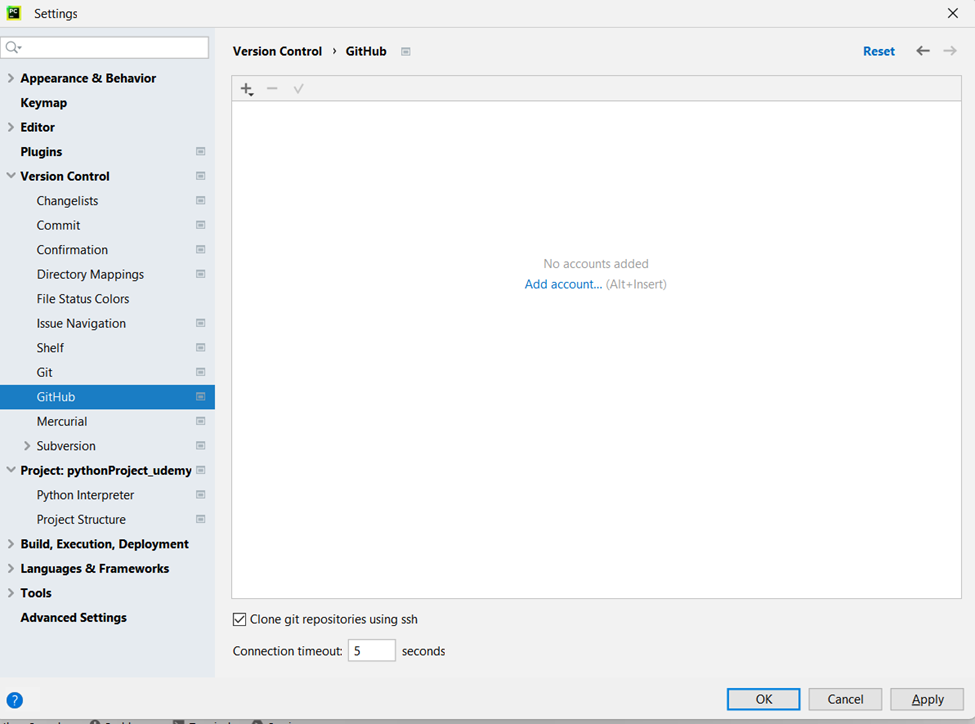This screenshot has width=975, height=724.
Task: Click project icon beside Mercurial row
Action: 200,421
